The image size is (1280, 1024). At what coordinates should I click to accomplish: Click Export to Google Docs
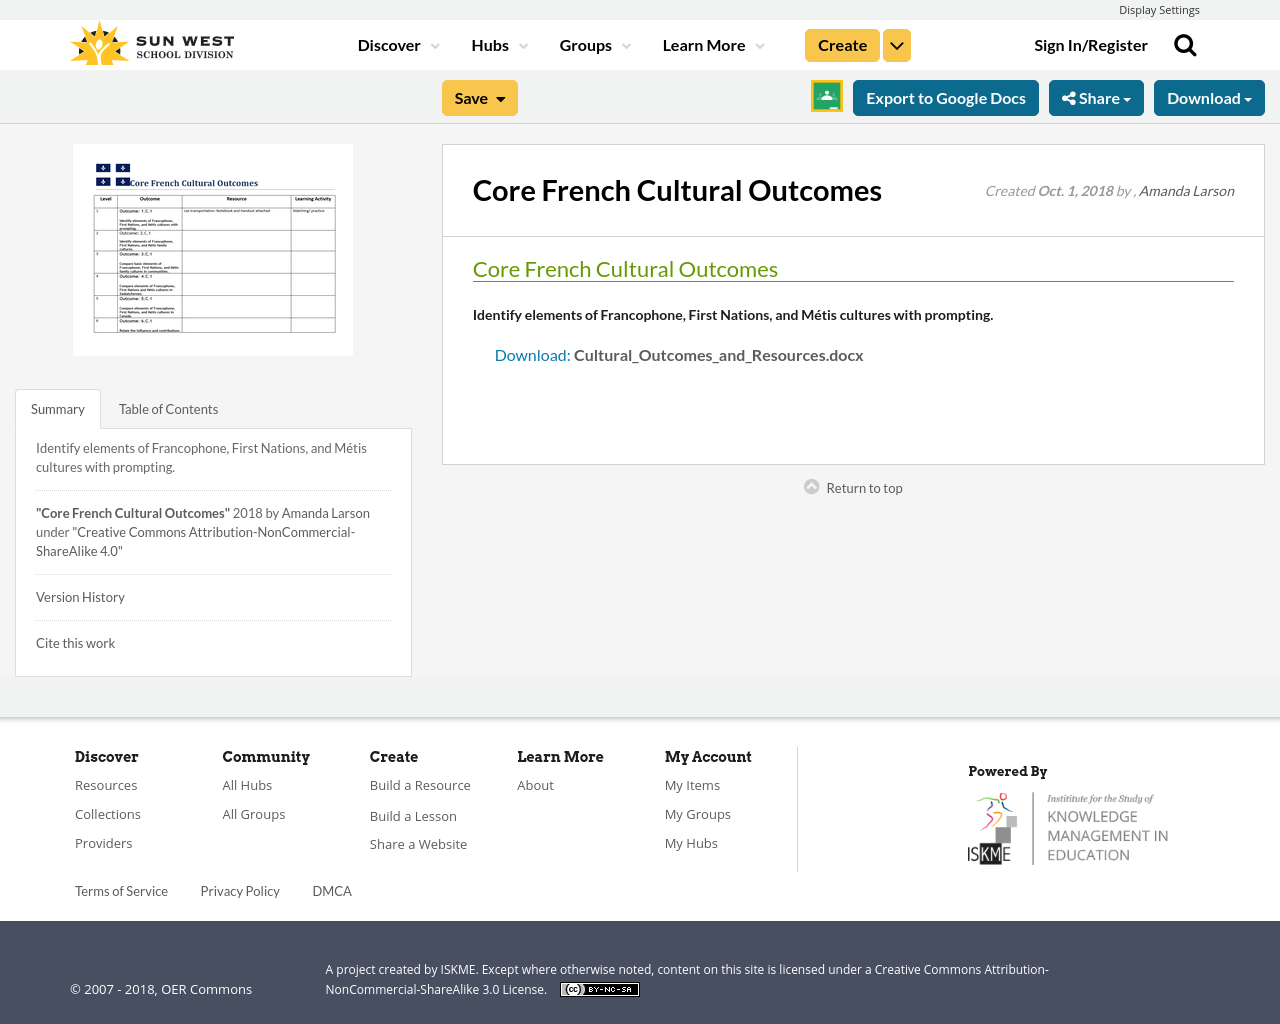tap(945, 97)
